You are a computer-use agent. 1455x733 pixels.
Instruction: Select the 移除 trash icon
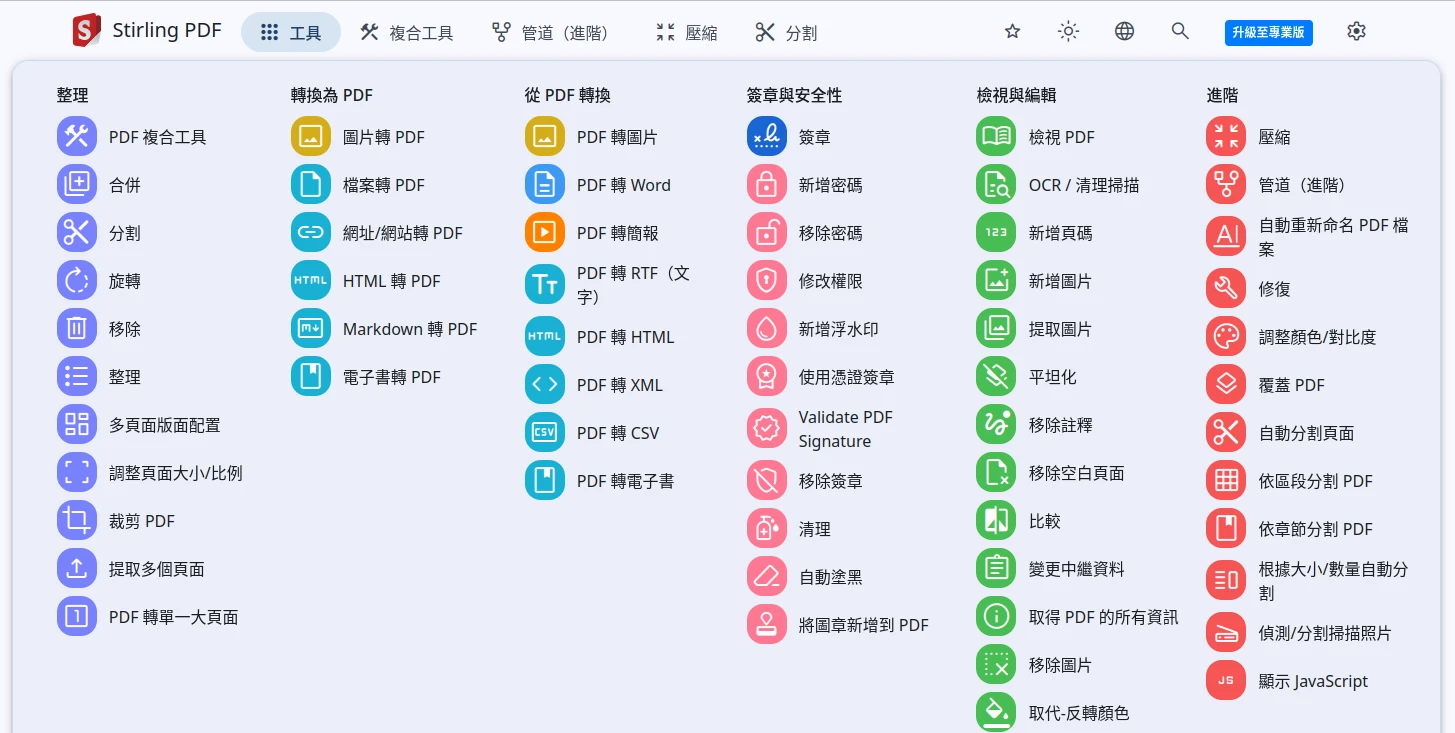click(x=77, y=328)
